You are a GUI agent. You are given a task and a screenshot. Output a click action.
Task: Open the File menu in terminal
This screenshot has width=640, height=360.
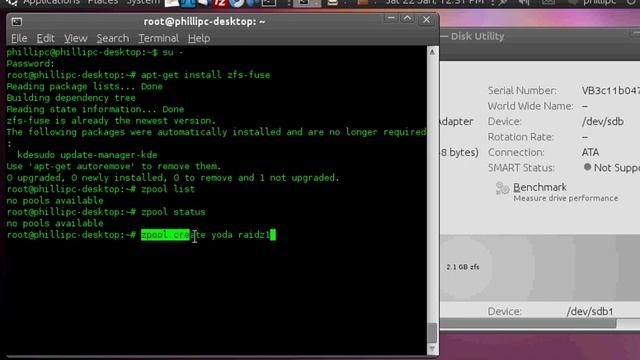[x=19, y=38]
